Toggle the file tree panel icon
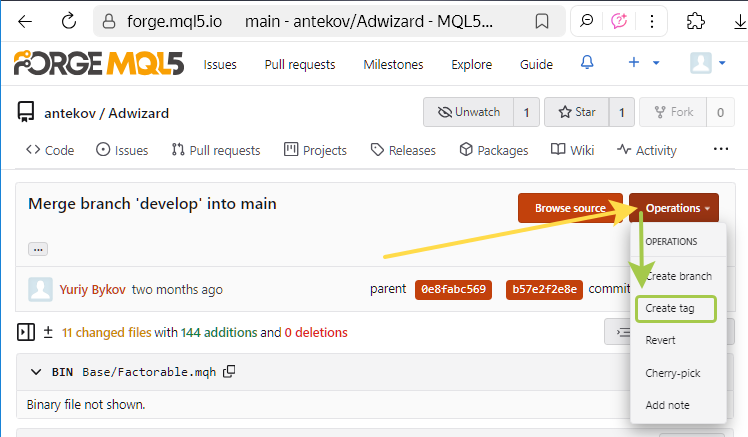Image resolution: width=748 pixels, height=437 pixels. pos(26,332)
